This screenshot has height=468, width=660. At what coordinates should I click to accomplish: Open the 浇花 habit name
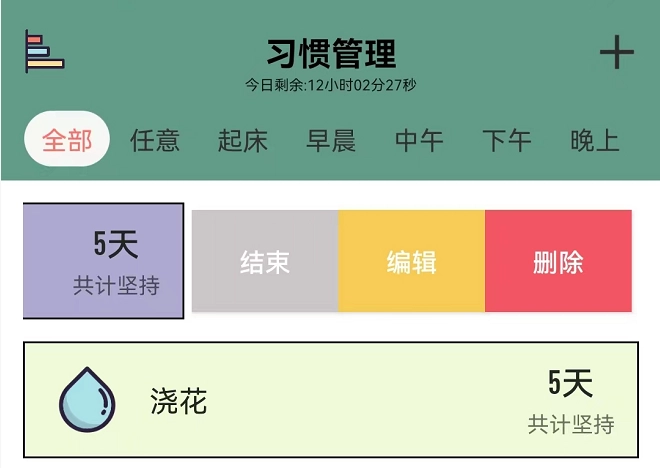tap(179, 401)
